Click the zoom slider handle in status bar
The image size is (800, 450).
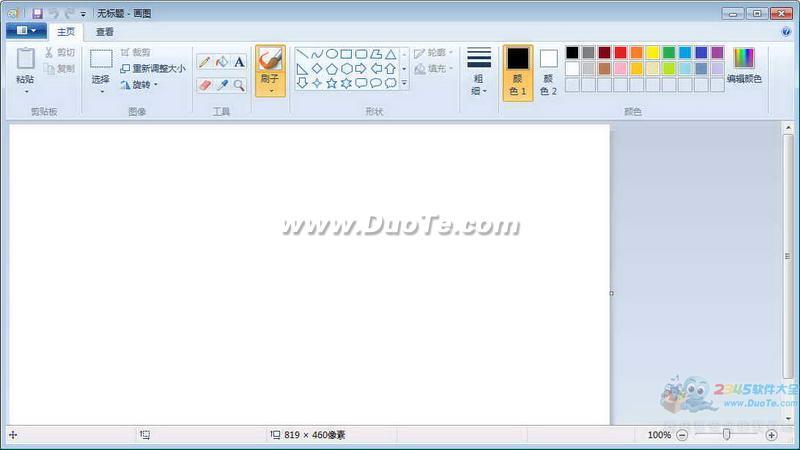[x=726, y=434]
